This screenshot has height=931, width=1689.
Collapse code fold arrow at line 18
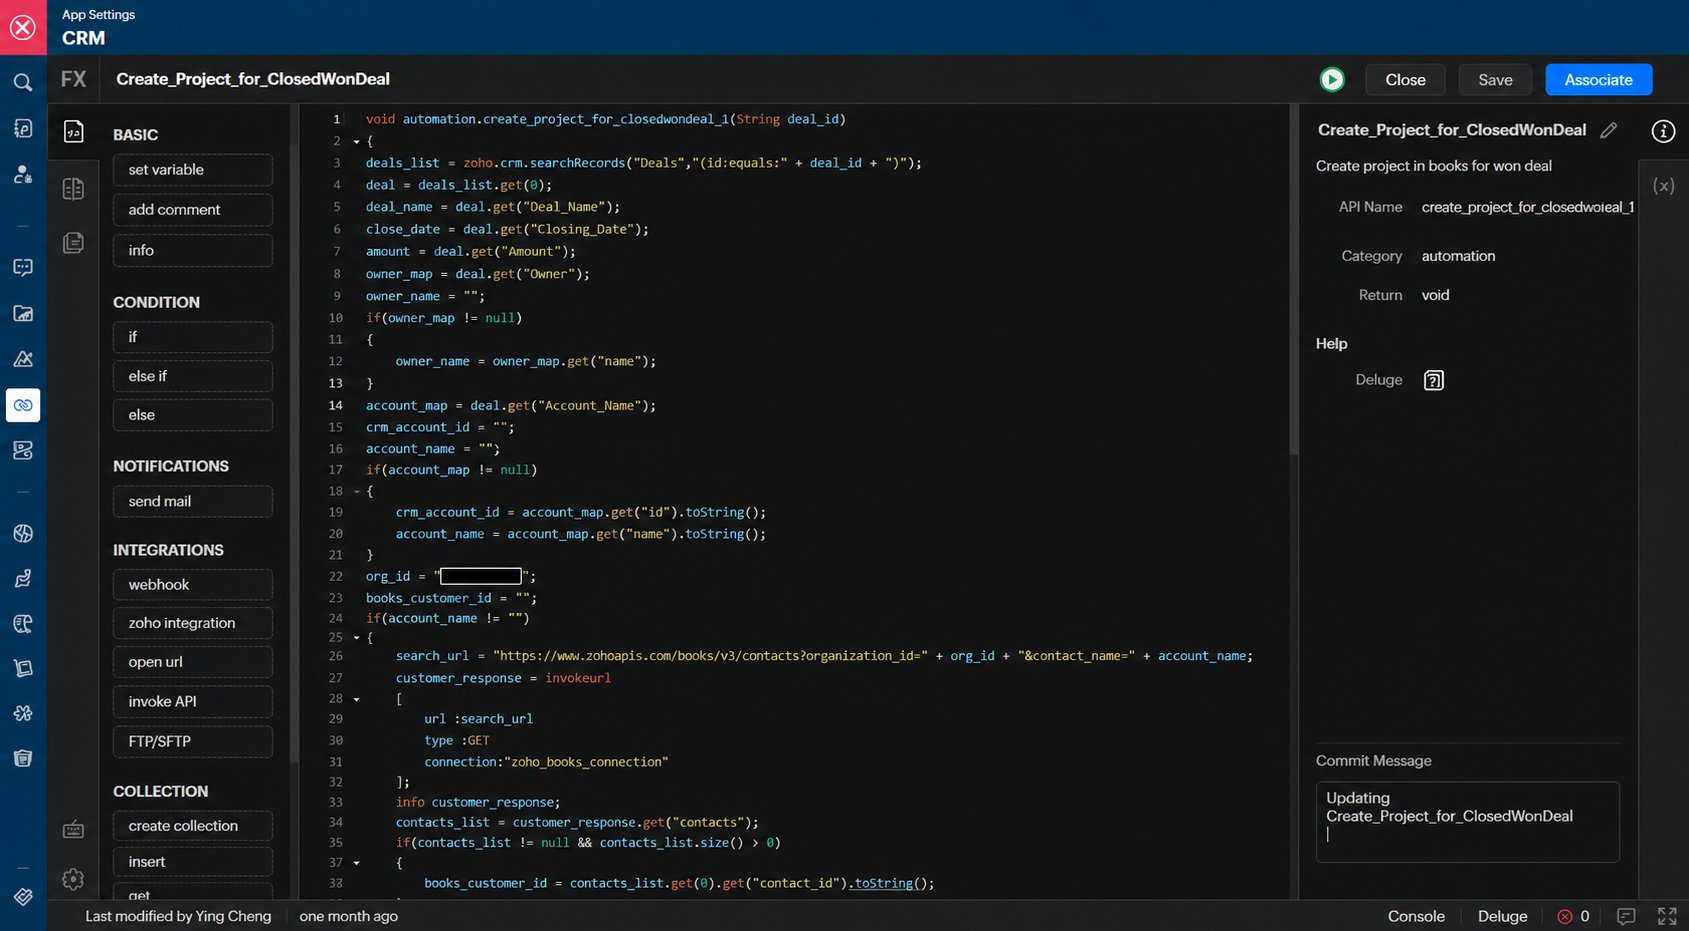coord(356,491)
